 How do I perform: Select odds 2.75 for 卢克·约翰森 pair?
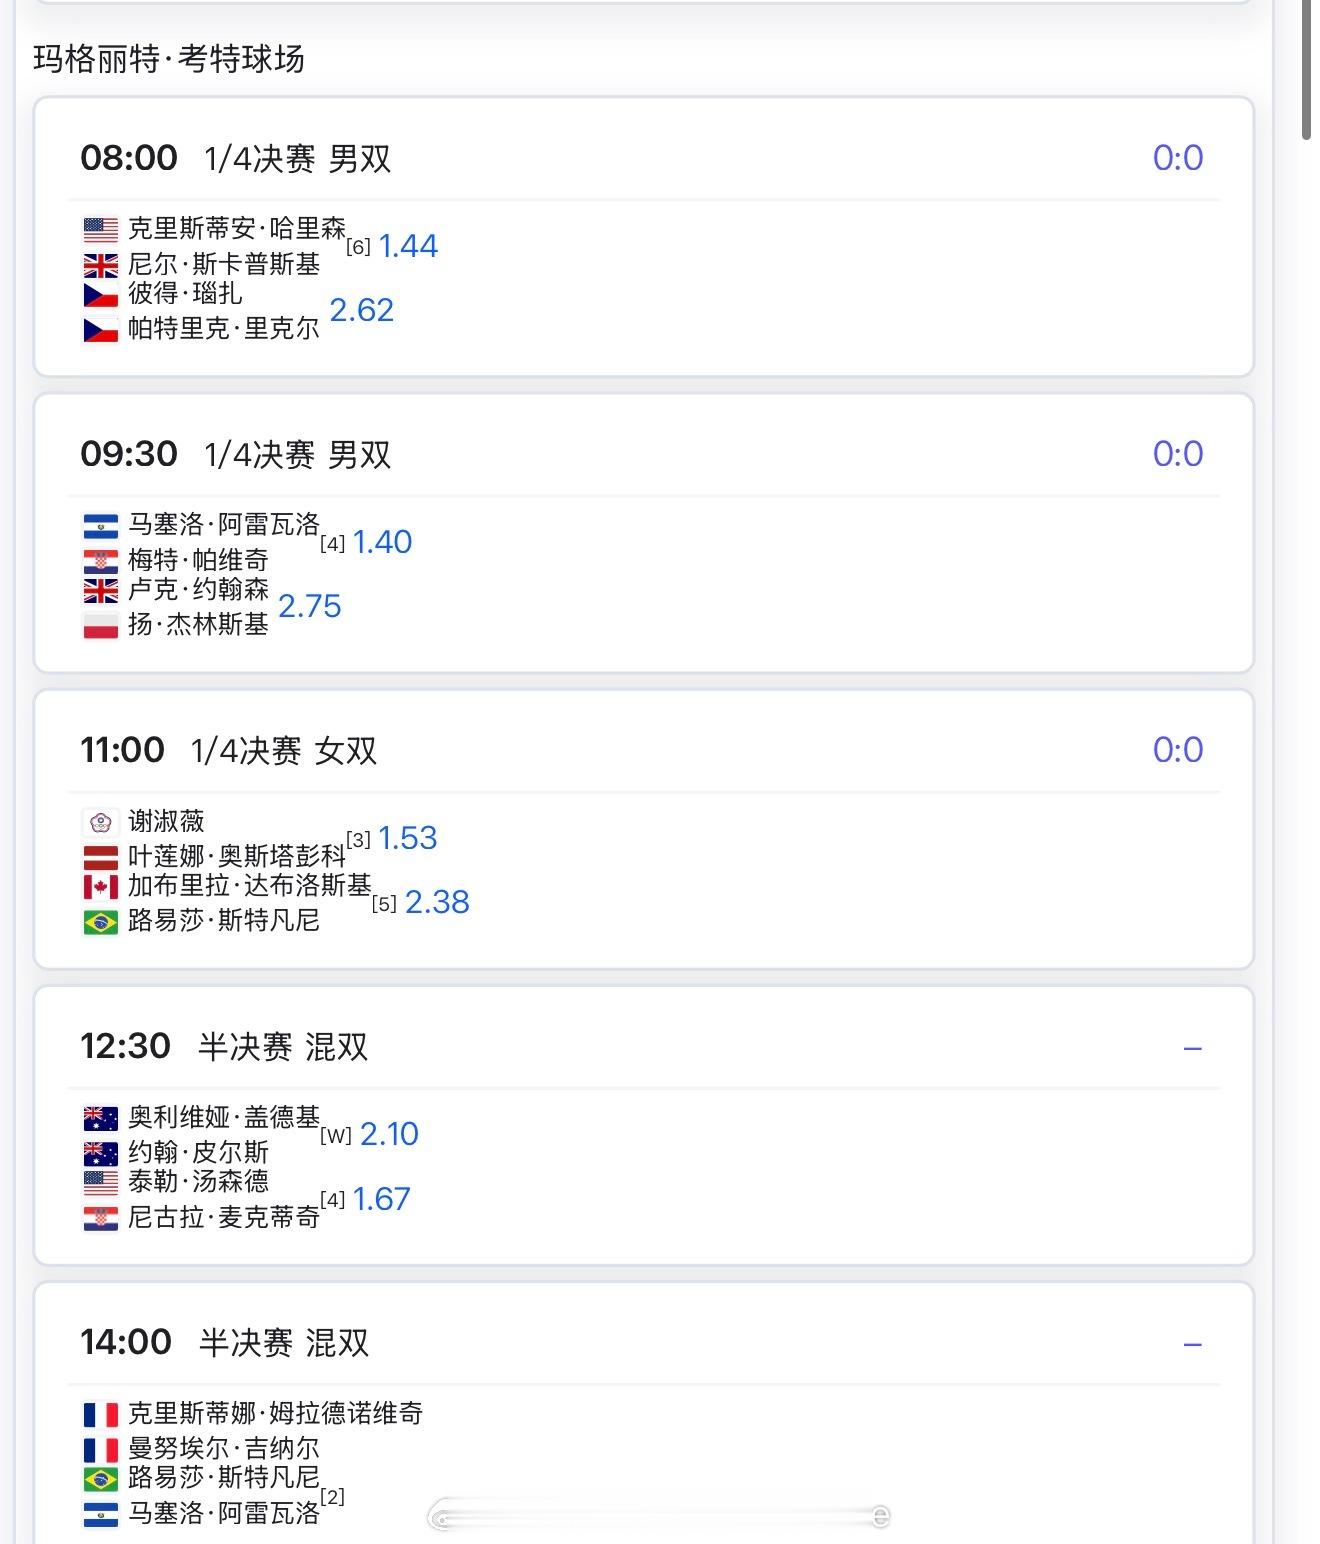click(x=309, y=606)
